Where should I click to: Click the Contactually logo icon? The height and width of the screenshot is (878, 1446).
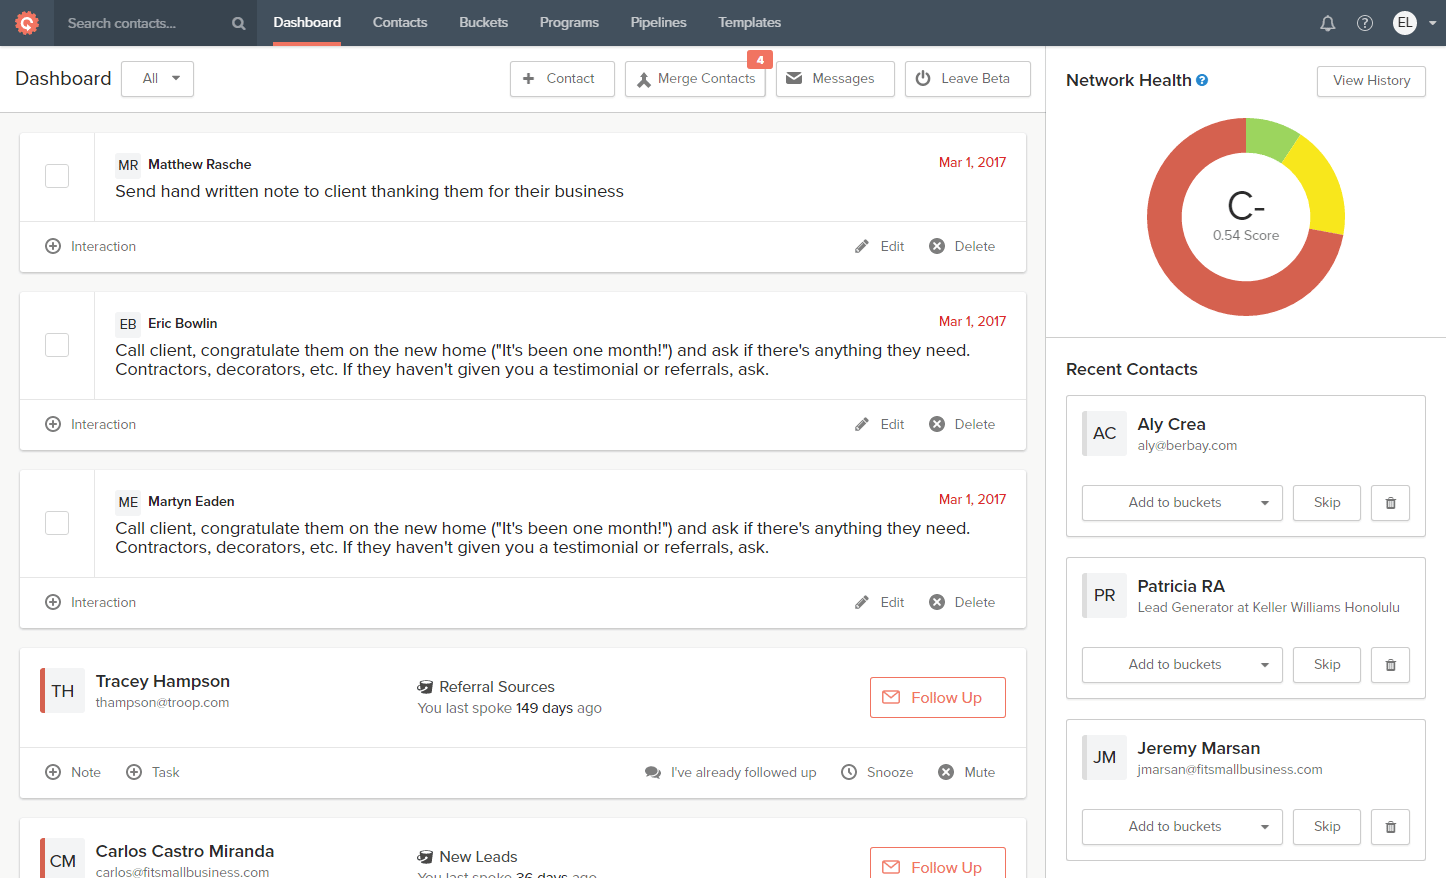click(27, 22)
